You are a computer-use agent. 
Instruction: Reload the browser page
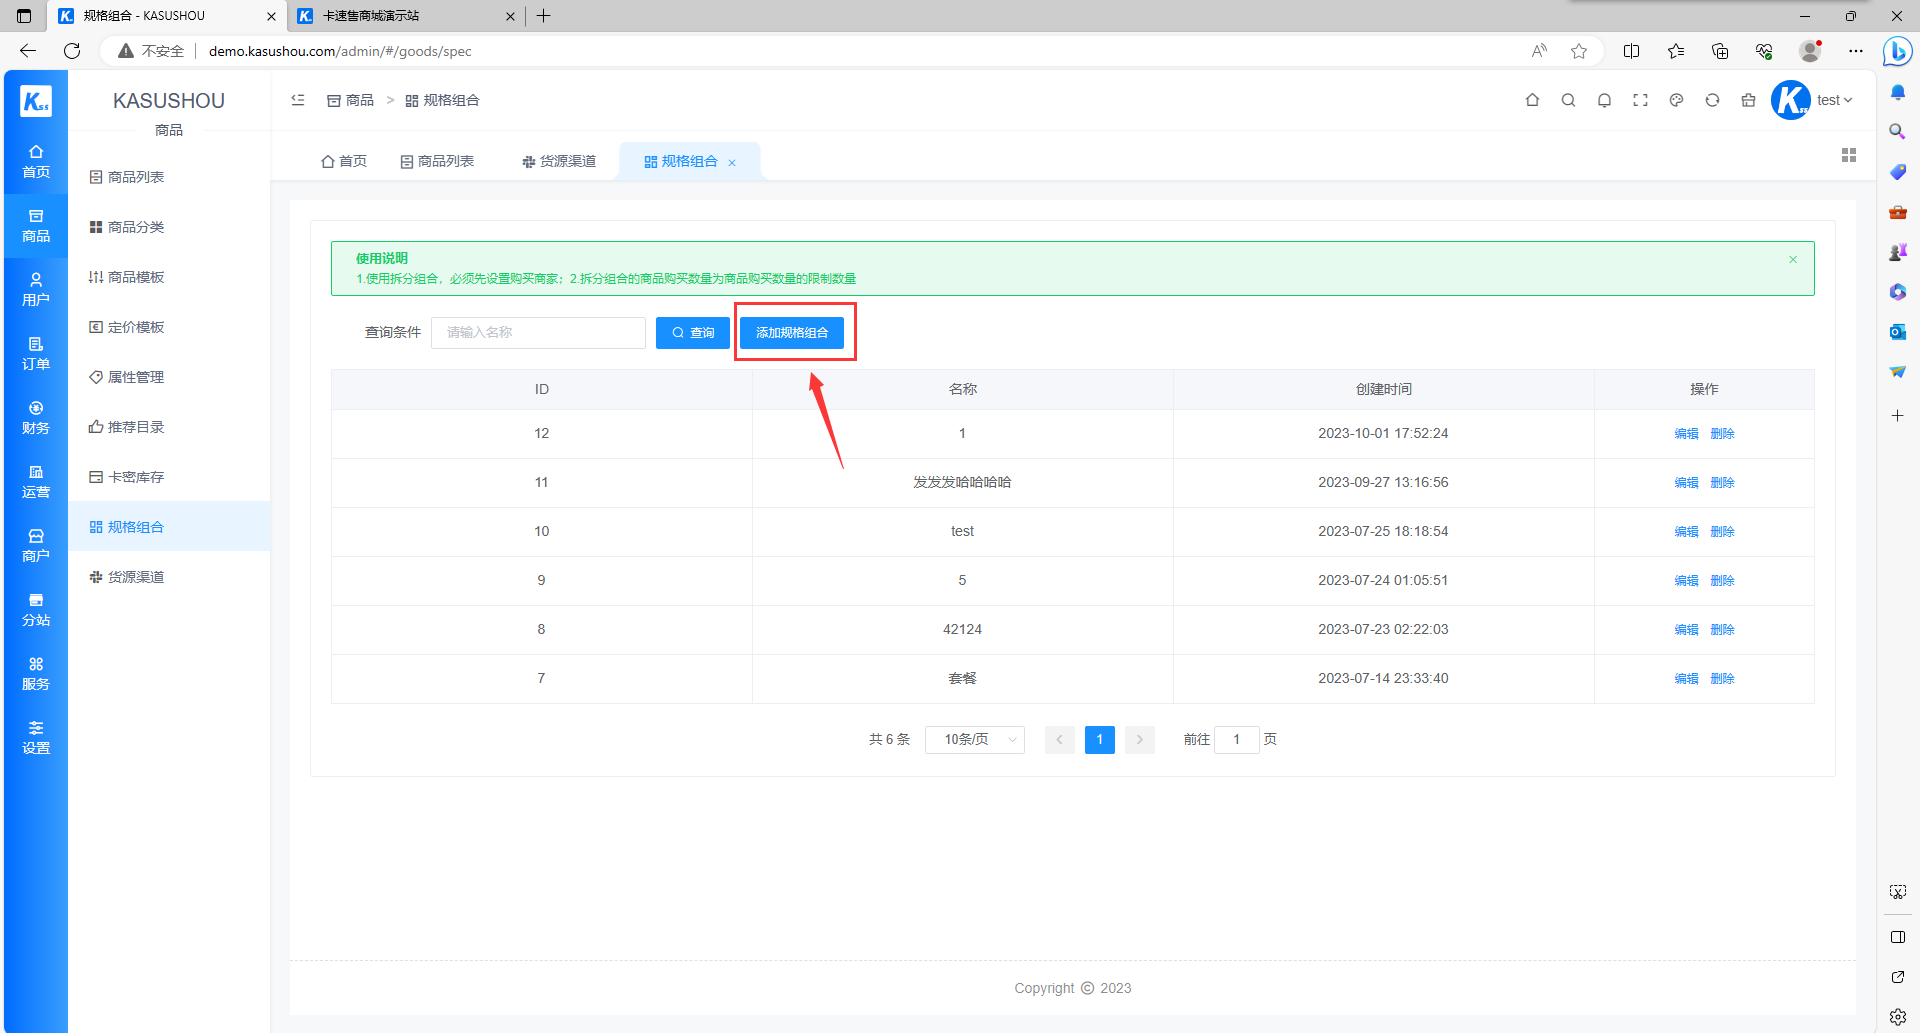click(72, 51)
